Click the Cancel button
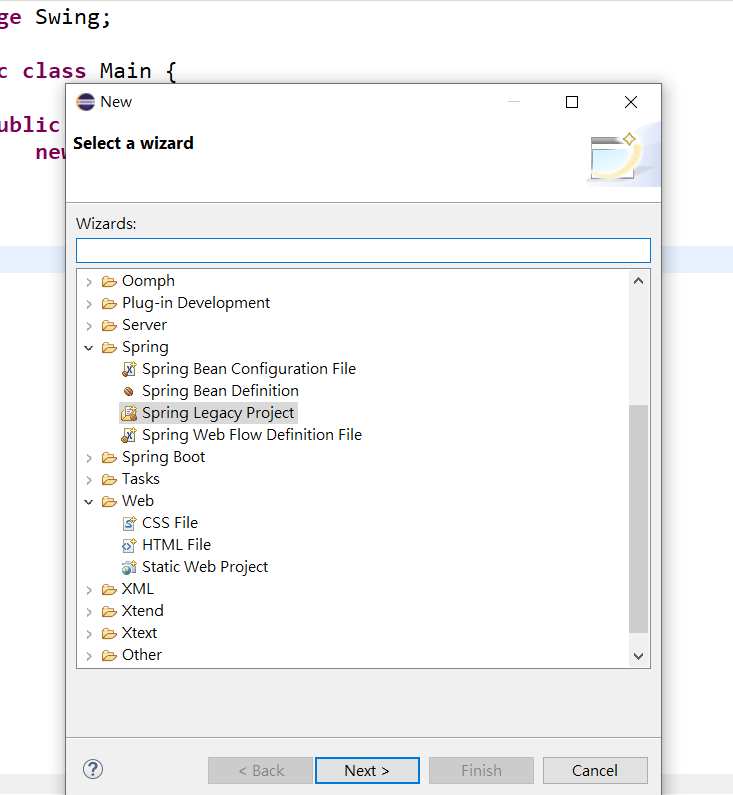This screenshot has height=795, width=733. (595, 771)
